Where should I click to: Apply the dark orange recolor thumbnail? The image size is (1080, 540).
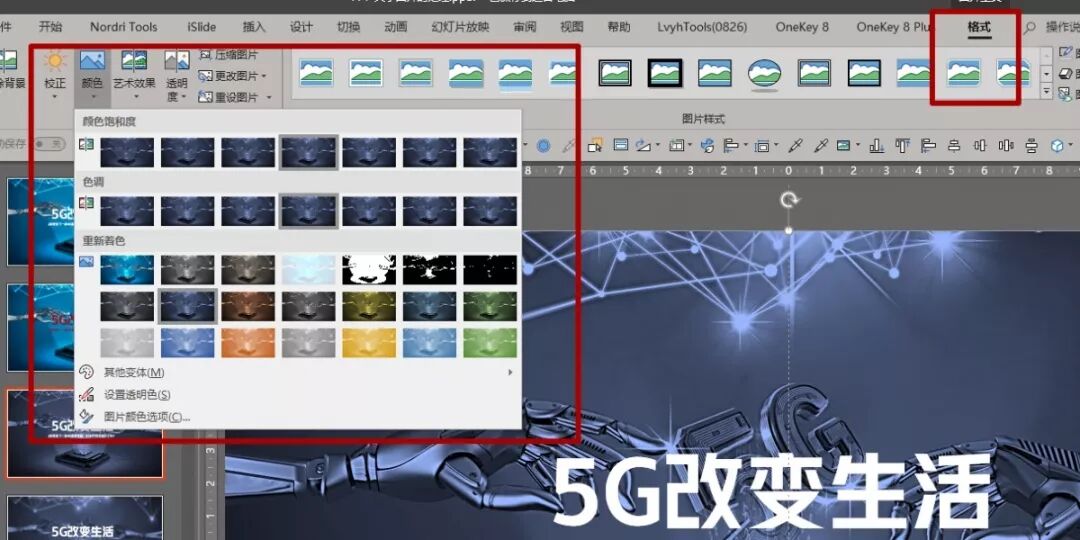248,307
